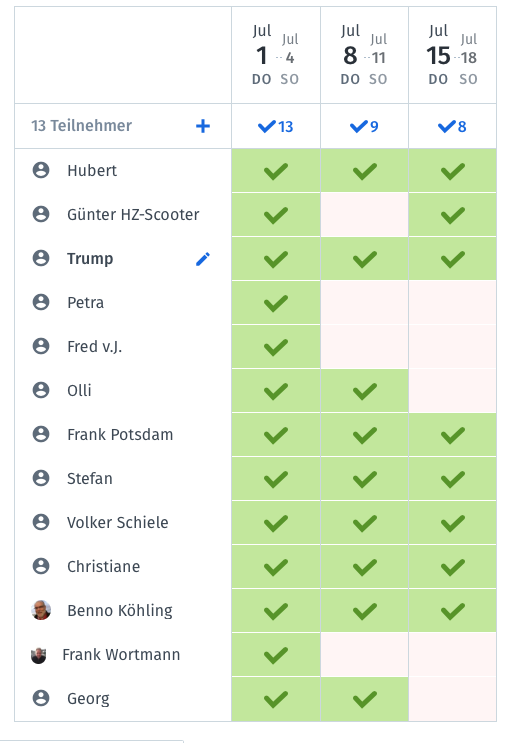This screenshot has width=518, height=743.
Task: Toggle Trump's checkmark for Jul 8
Action: click(364, 259)
